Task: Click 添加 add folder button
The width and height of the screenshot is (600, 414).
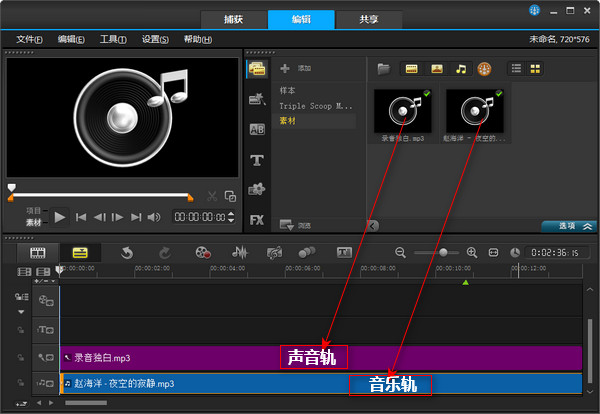Action: coord(295,68)
